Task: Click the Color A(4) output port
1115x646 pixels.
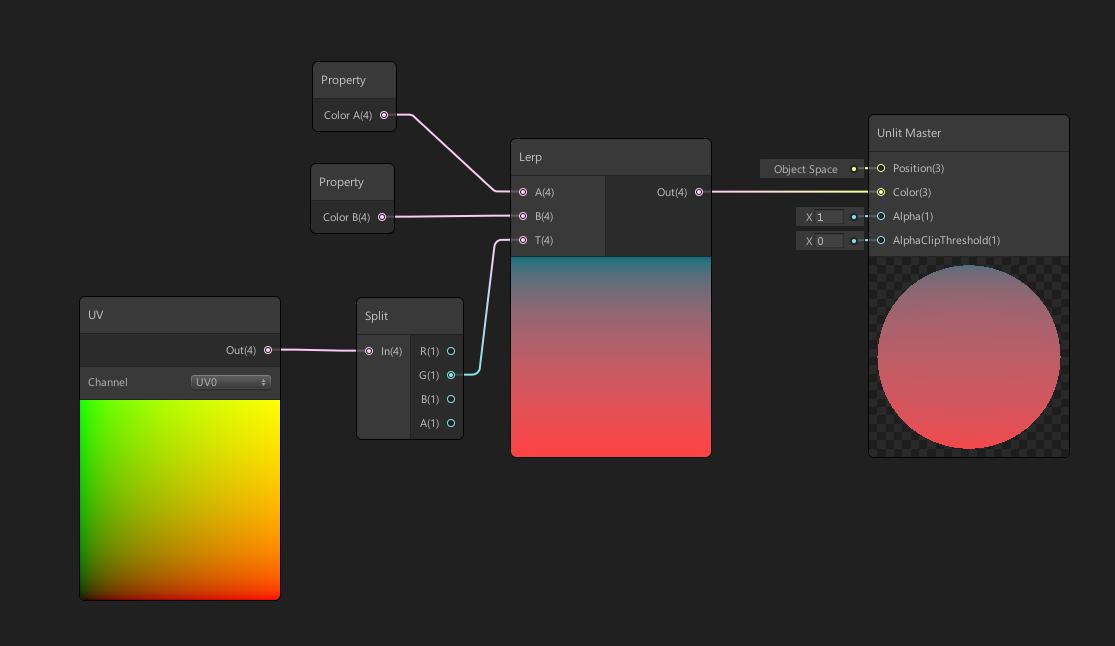Action: click(382, 115)
